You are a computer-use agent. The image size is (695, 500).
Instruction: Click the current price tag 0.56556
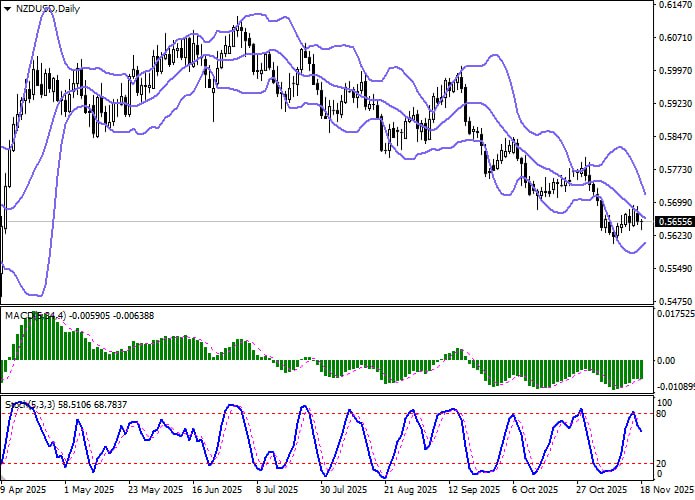tap(674, 221)
